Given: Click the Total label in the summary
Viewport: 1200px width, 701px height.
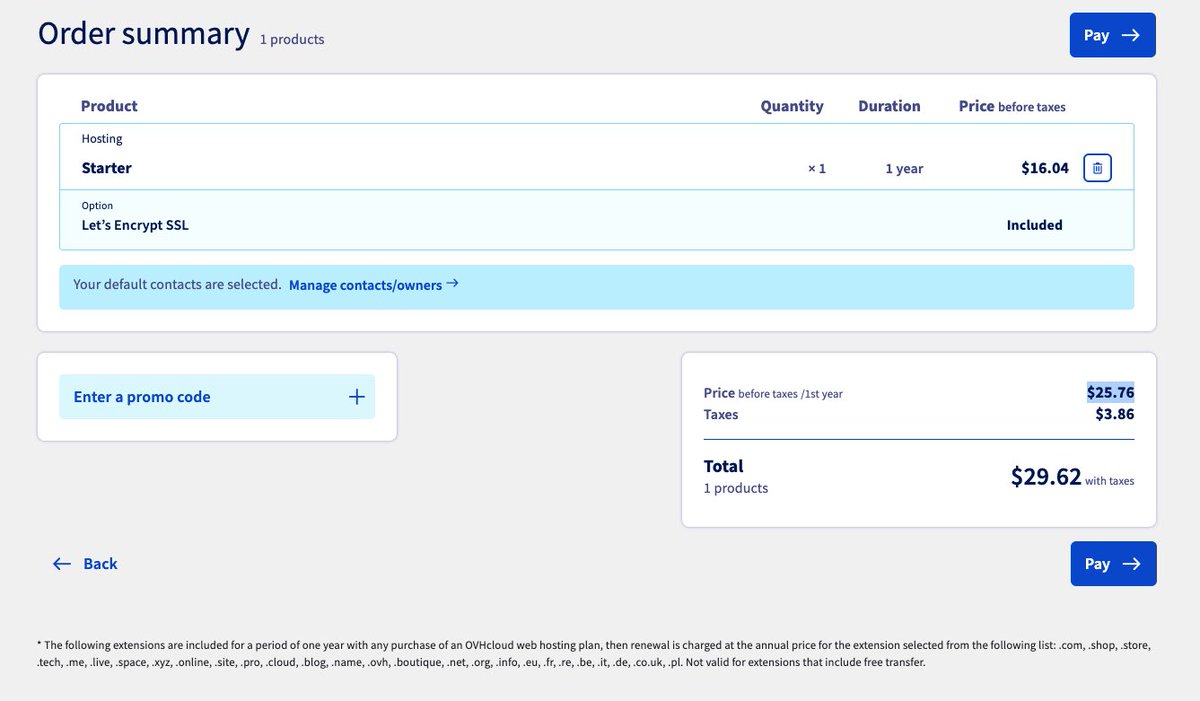Looking at the screenshot, I should tap(724, 466).
